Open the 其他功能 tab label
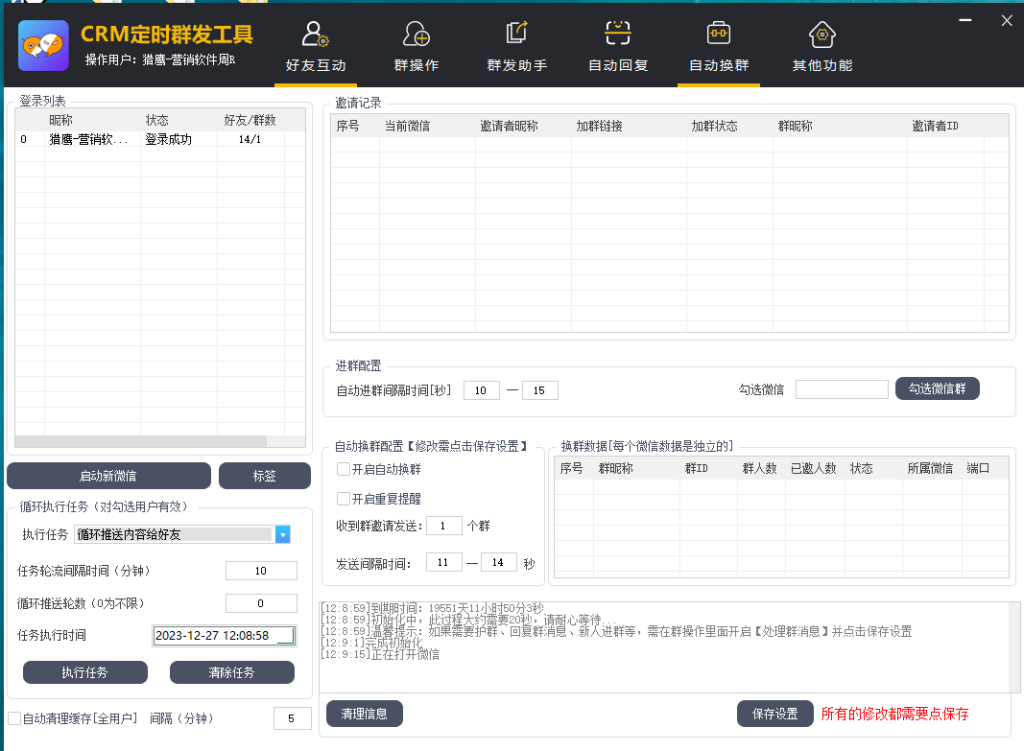 click(x=822, y=66)
